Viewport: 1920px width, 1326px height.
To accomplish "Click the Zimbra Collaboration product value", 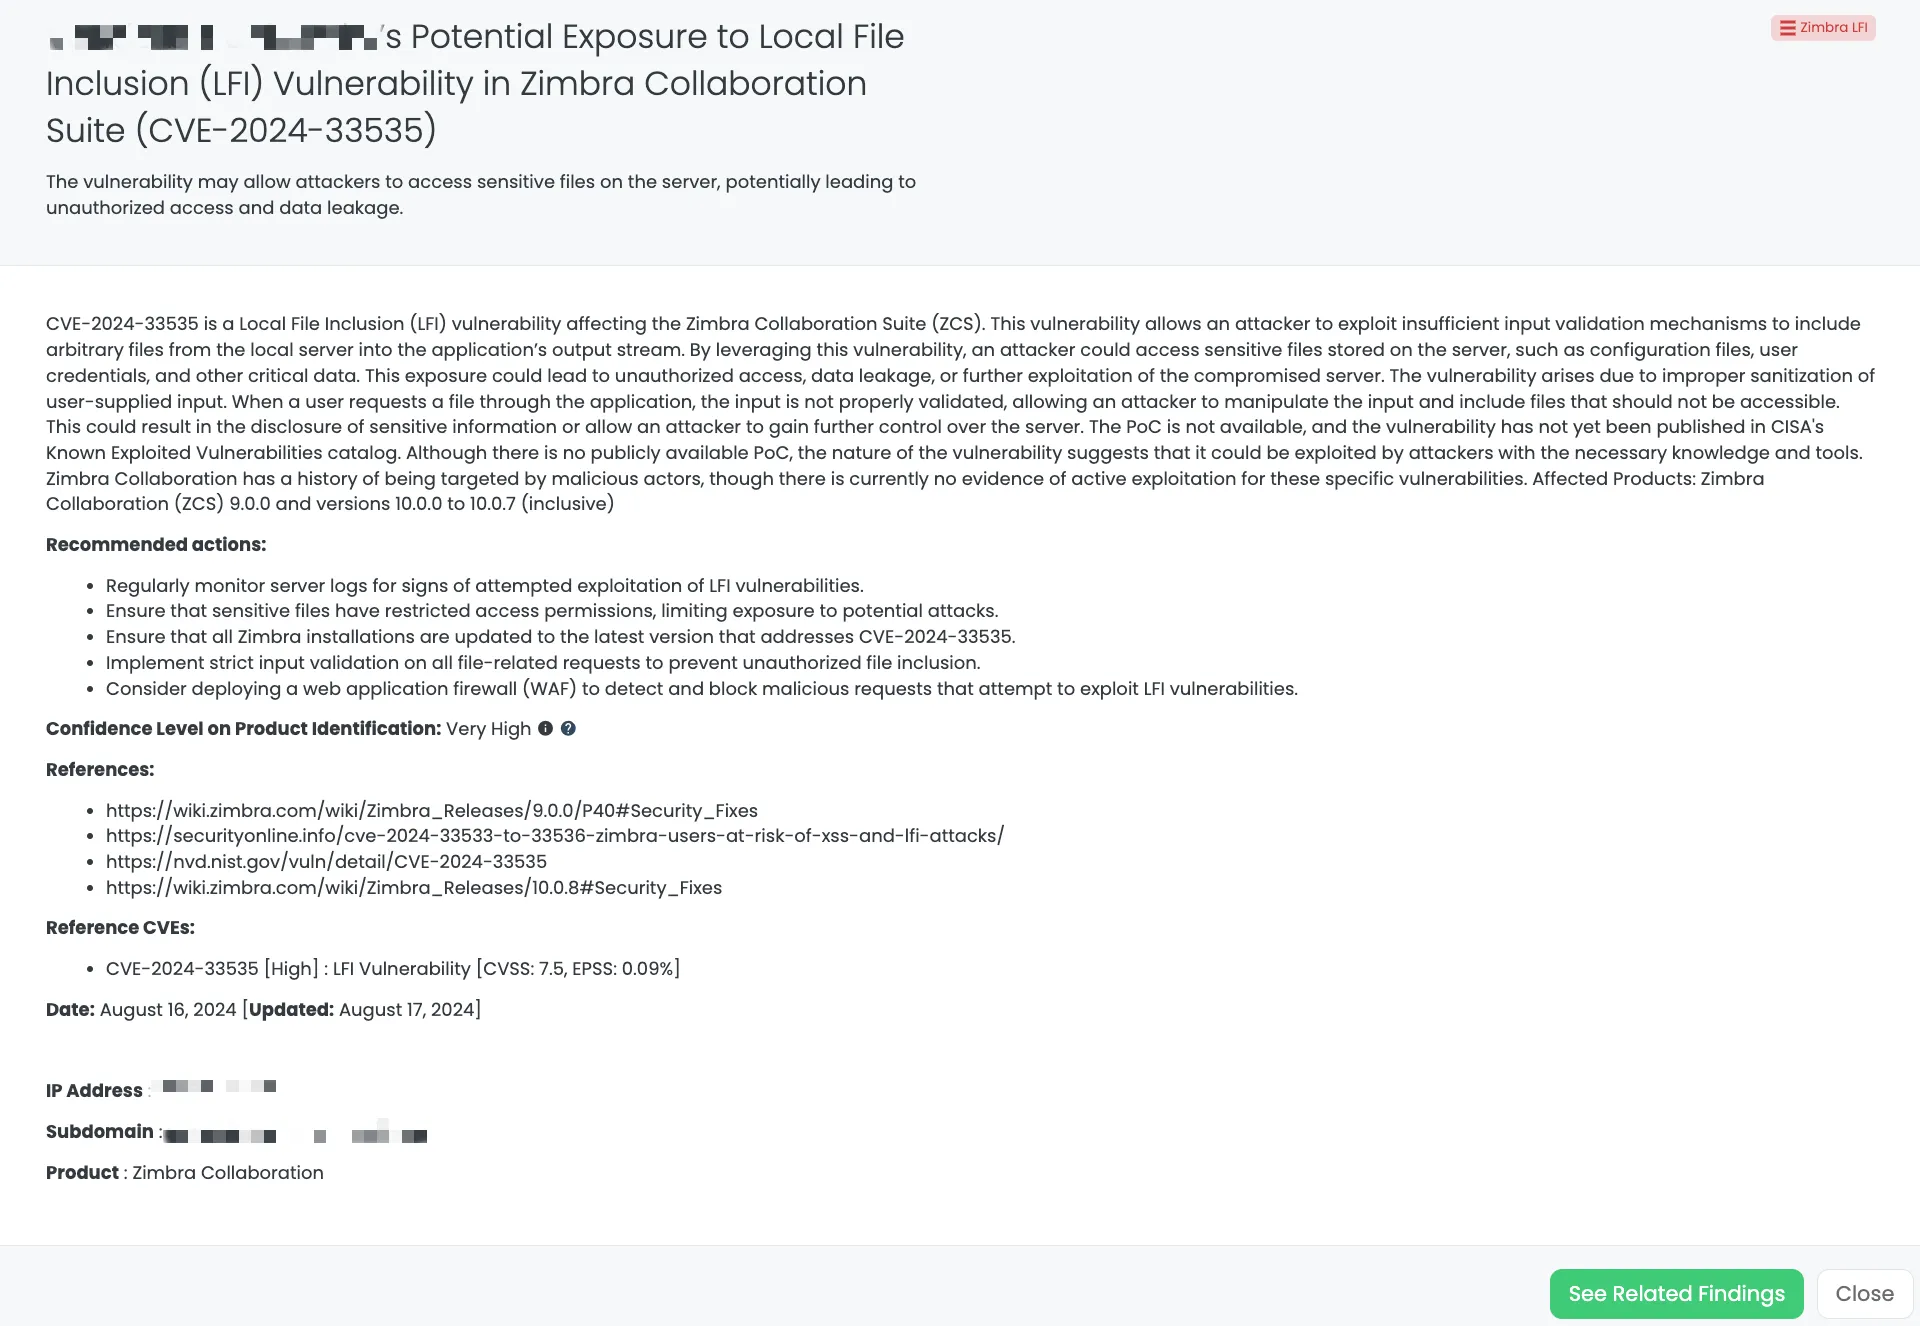I will coord(228,1173).
